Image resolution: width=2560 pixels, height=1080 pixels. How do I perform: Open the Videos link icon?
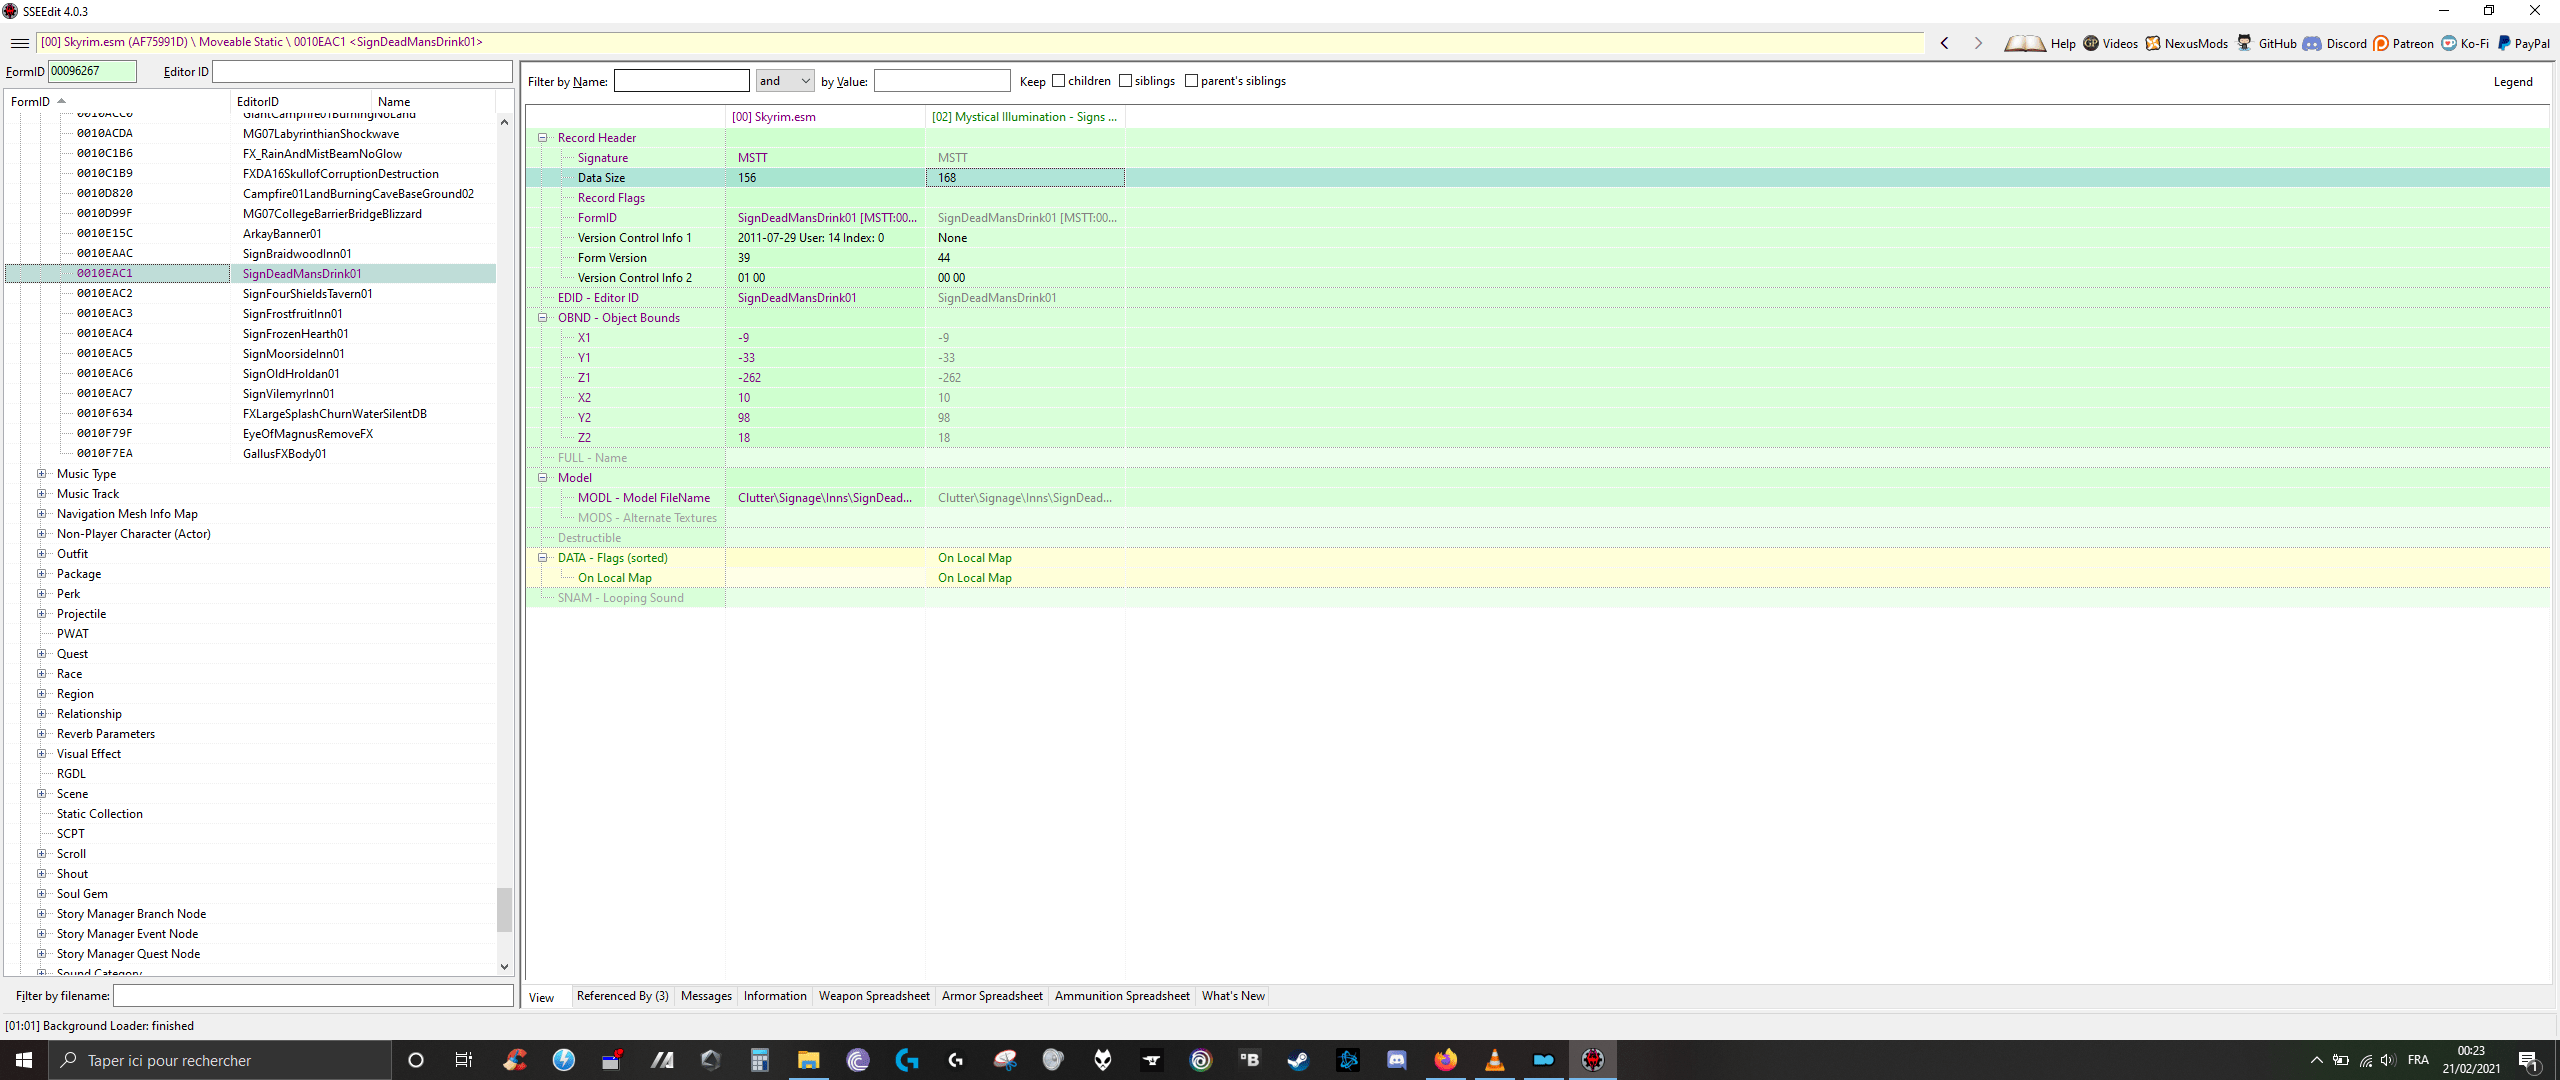pyautogui.click(x=2091, y=43)
